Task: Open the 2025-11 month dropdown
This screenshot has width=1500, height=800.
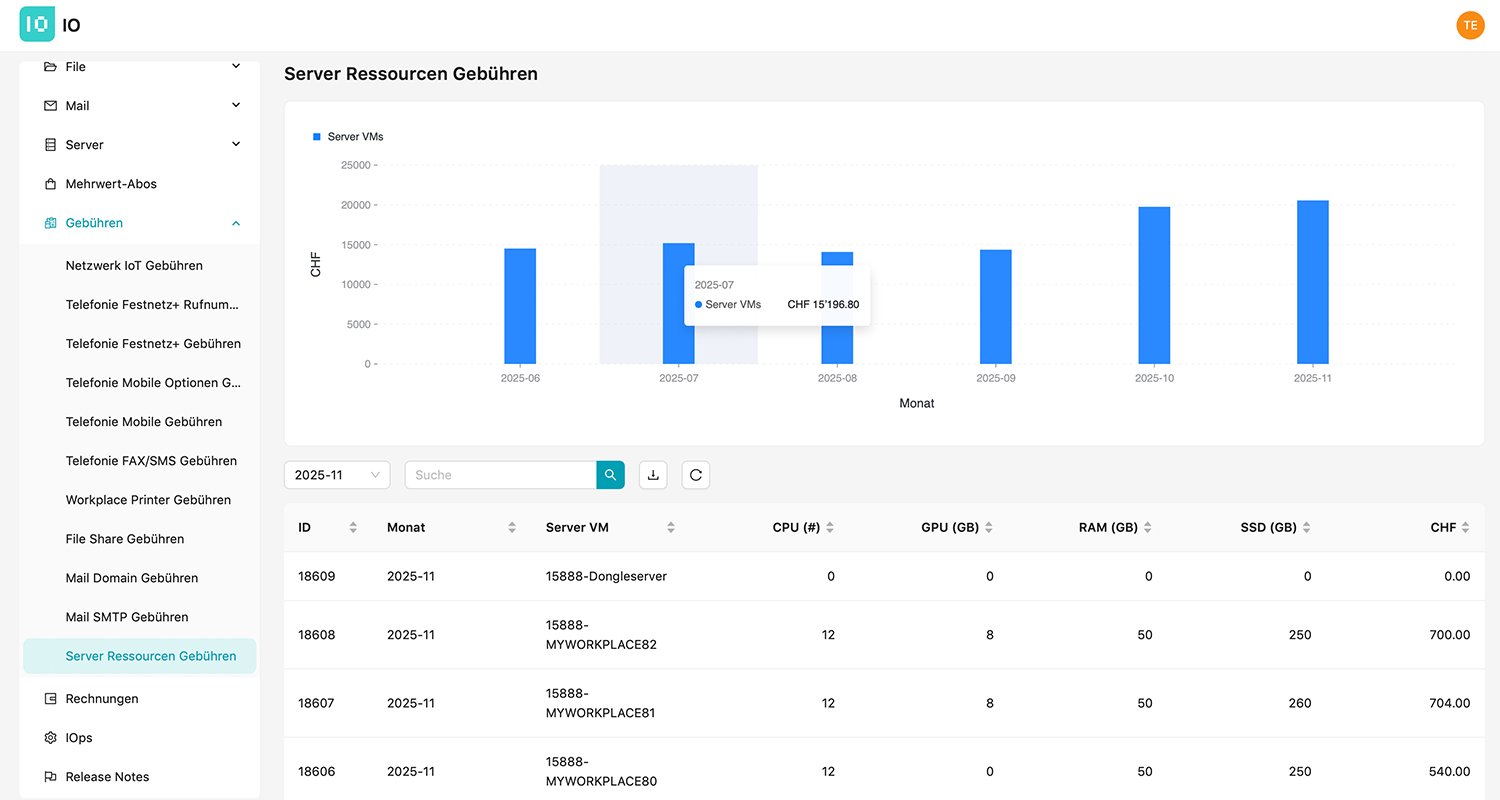Action: 337,475
